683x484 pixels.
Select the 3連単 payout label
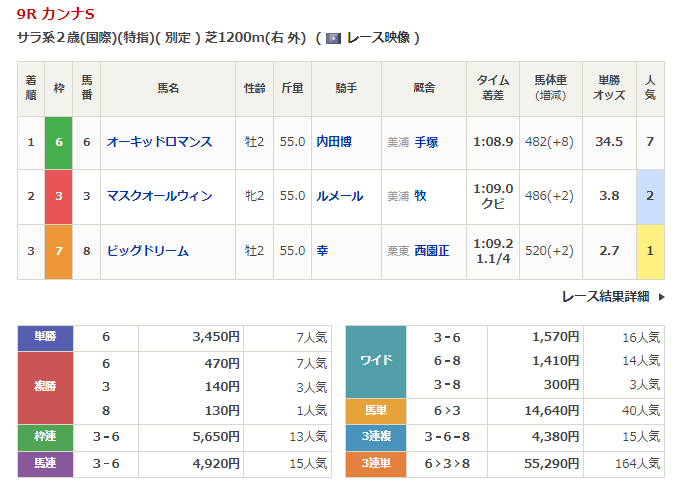tap(376, 462)
